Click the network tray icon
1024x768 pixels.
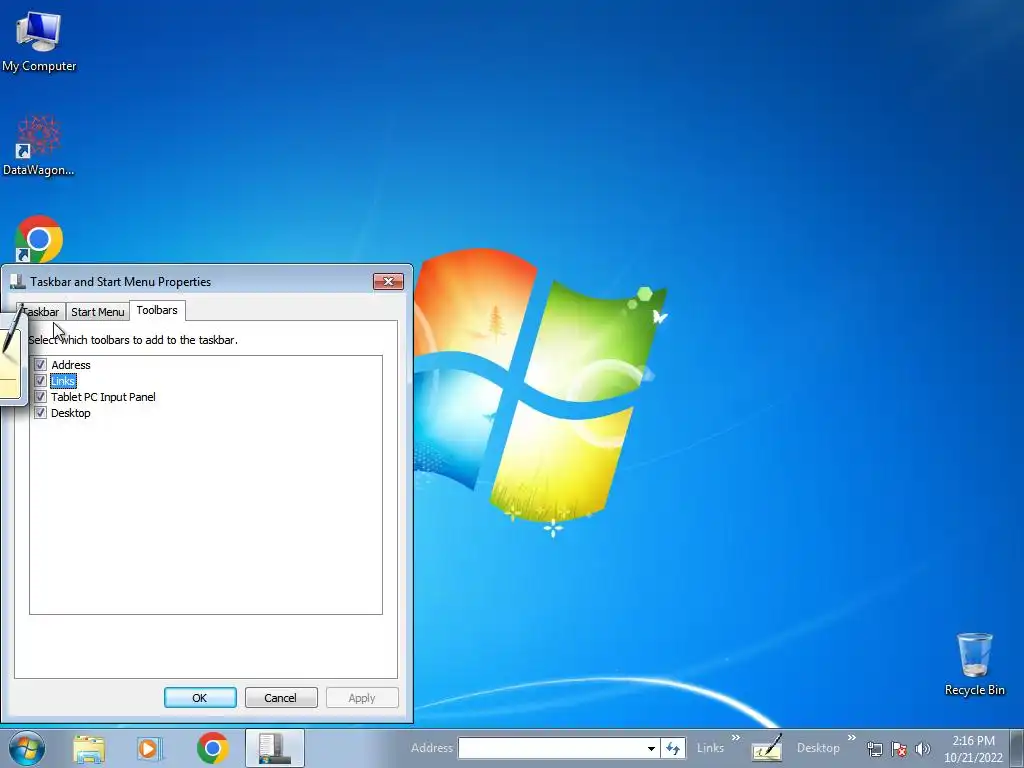click(x=874, y=749)
